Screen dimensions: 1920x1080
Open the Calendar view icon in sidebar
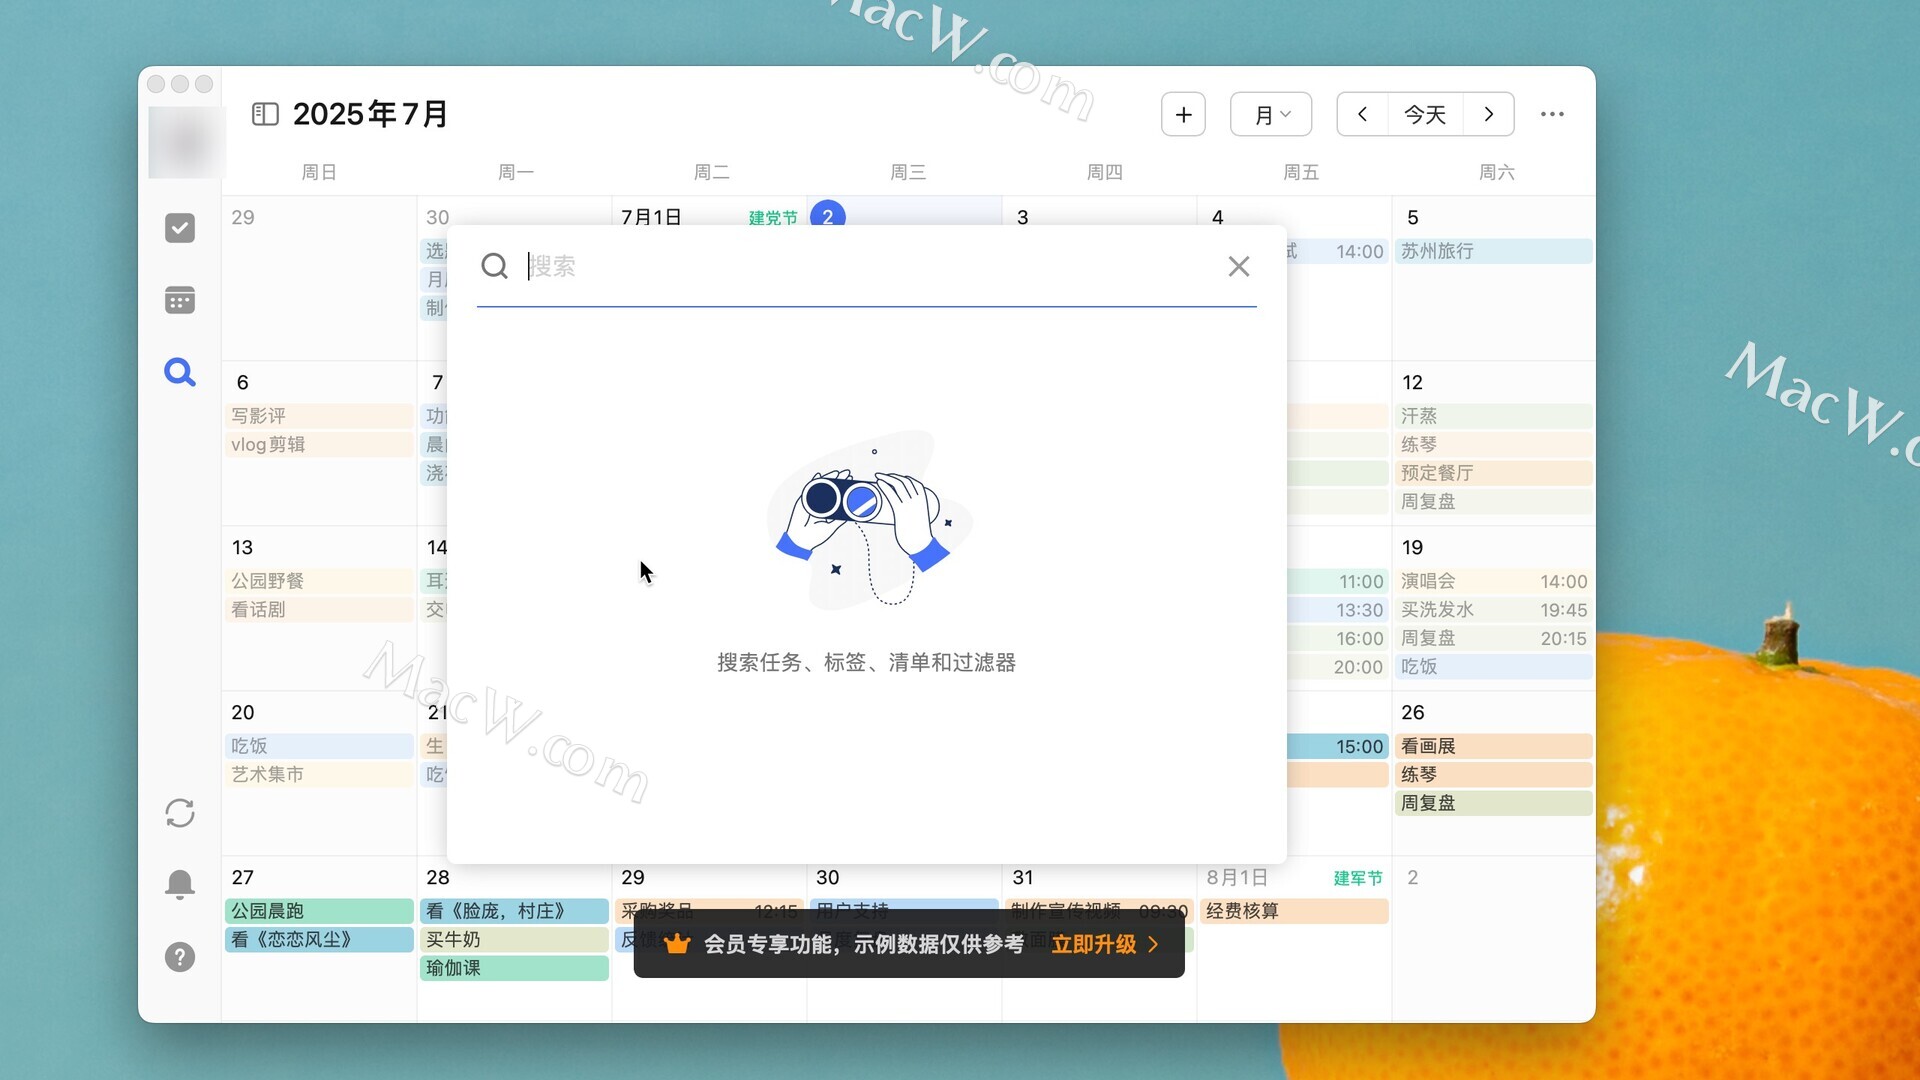click(x=180, y=300)
